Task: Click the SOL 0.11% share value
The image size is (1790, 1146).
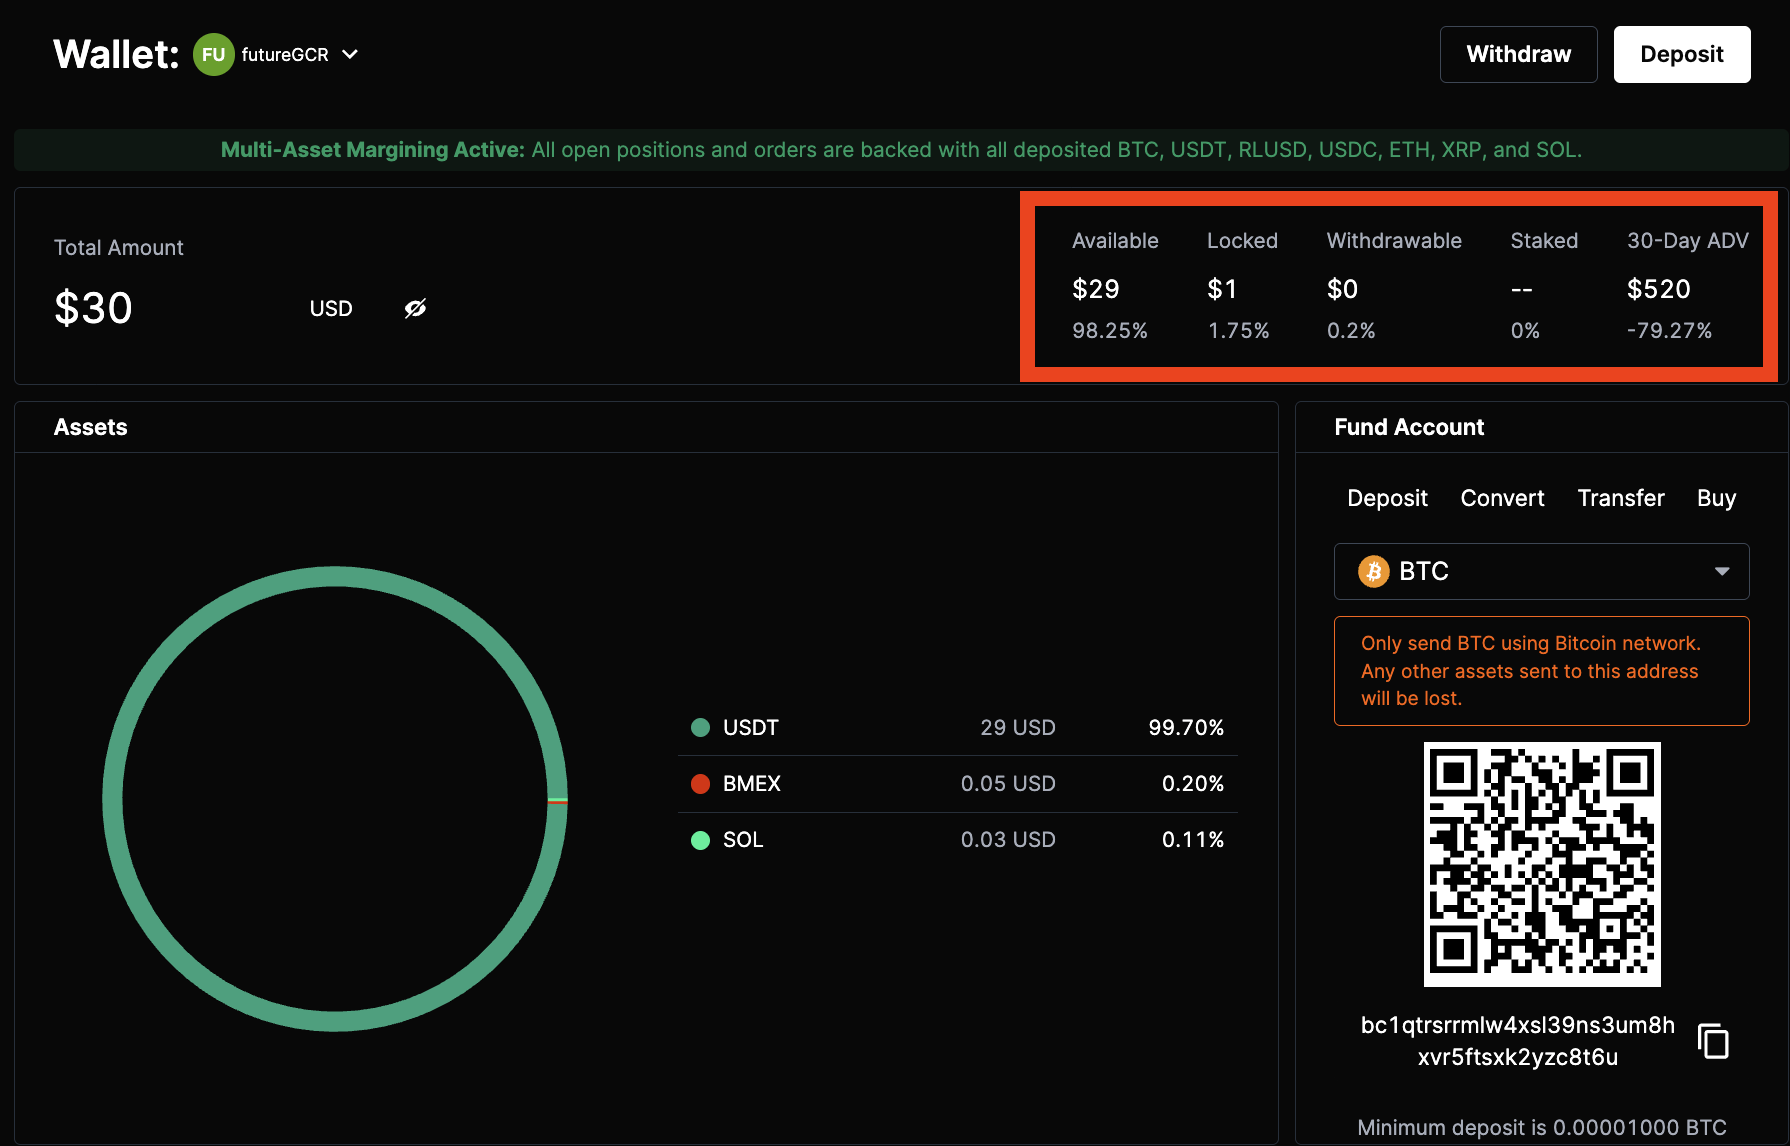Action: [1193, 839]
